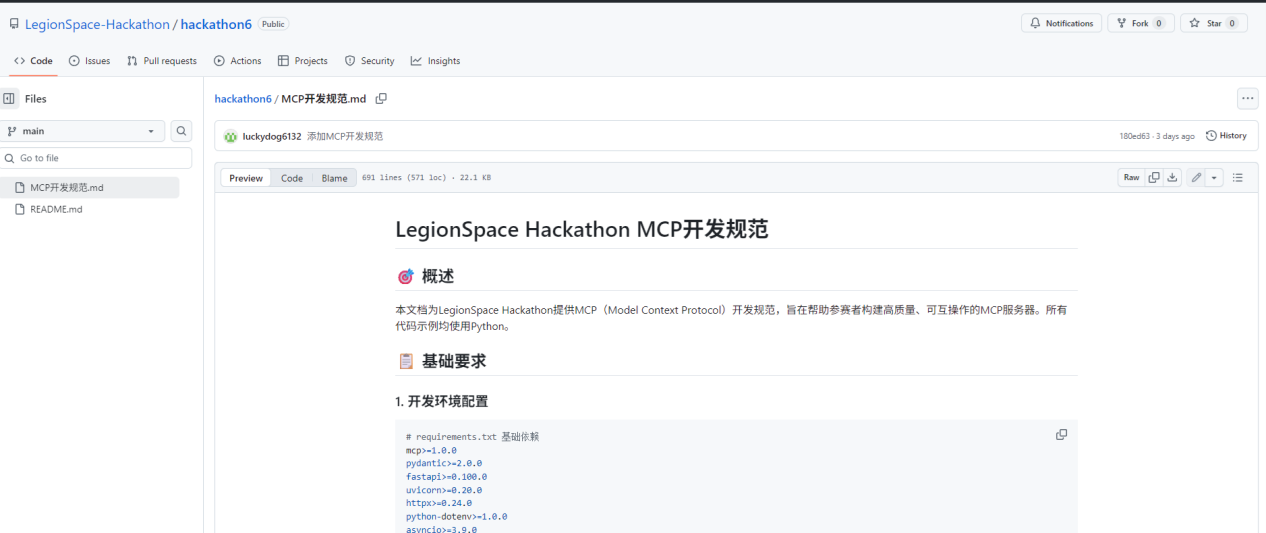Open the Projects tab
The height and width of the screenshot is (533, 1266).
(303, 61)
